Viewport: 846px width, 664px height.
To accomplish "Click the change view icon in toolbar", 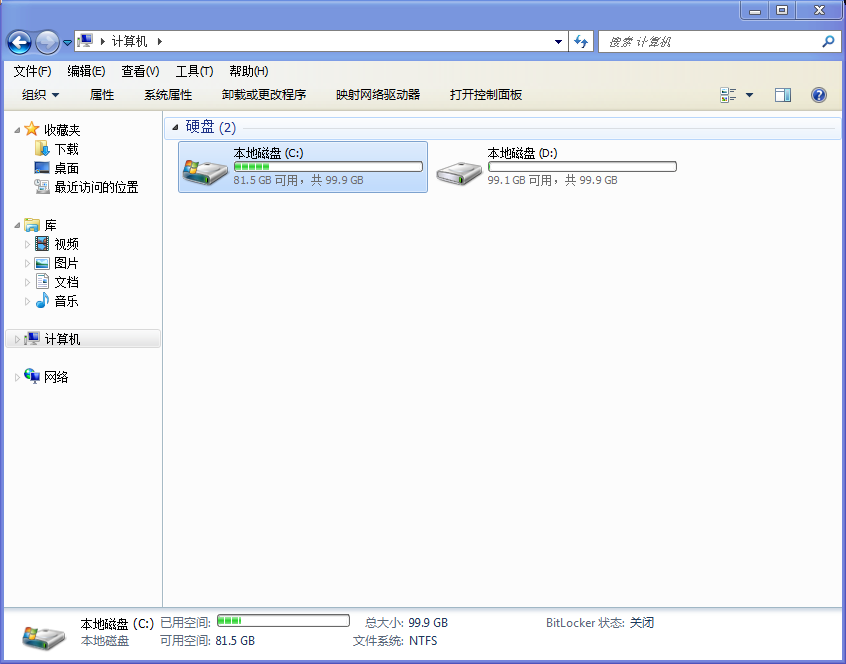I will (x=729, y=95).
